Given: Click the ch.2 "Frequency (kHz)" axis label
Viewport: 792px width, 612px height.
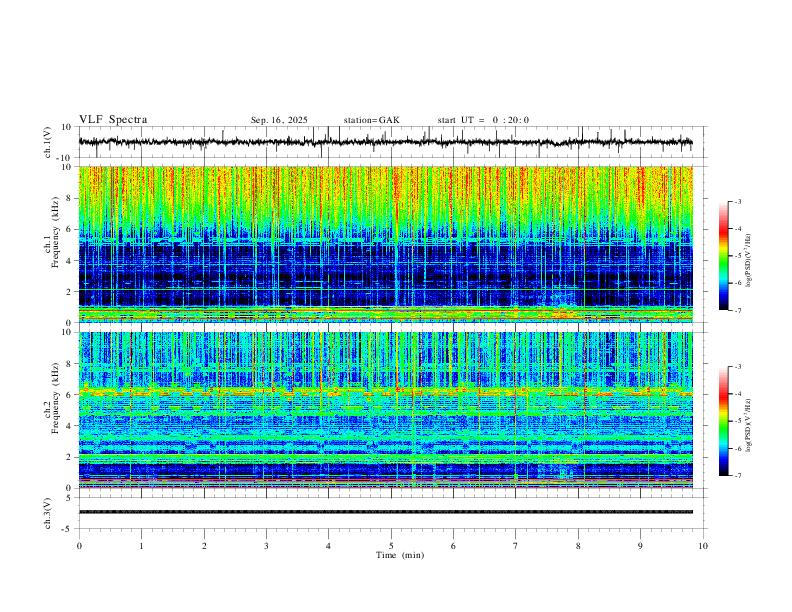Looking at the screenshot, I should point(55,398).
